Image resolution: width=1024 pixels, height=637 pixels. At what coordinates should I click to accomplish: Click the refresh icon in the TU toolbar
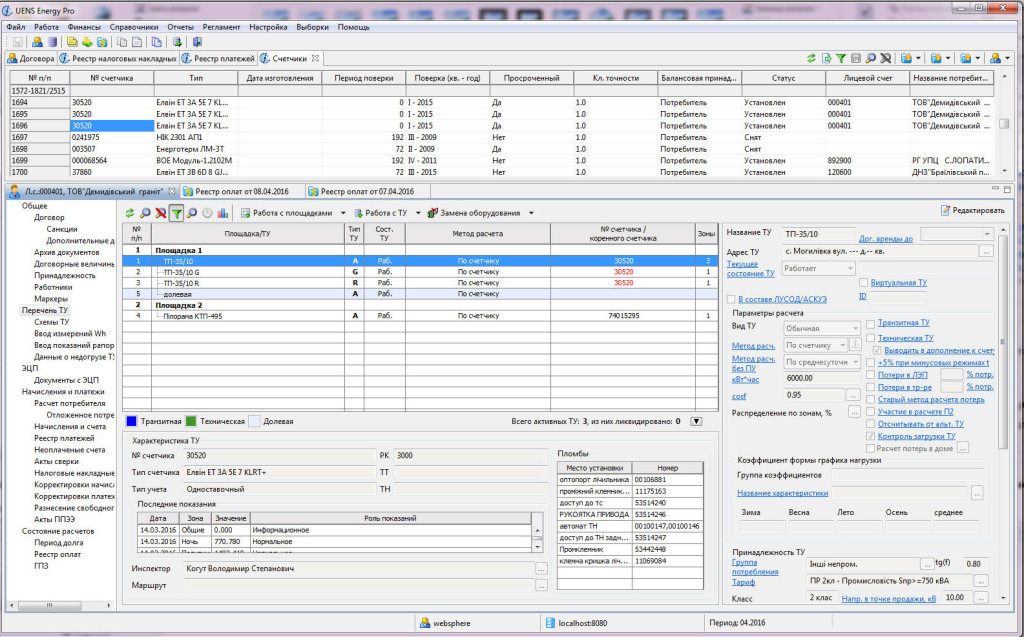pyautogui.click(x=130, y=213)
